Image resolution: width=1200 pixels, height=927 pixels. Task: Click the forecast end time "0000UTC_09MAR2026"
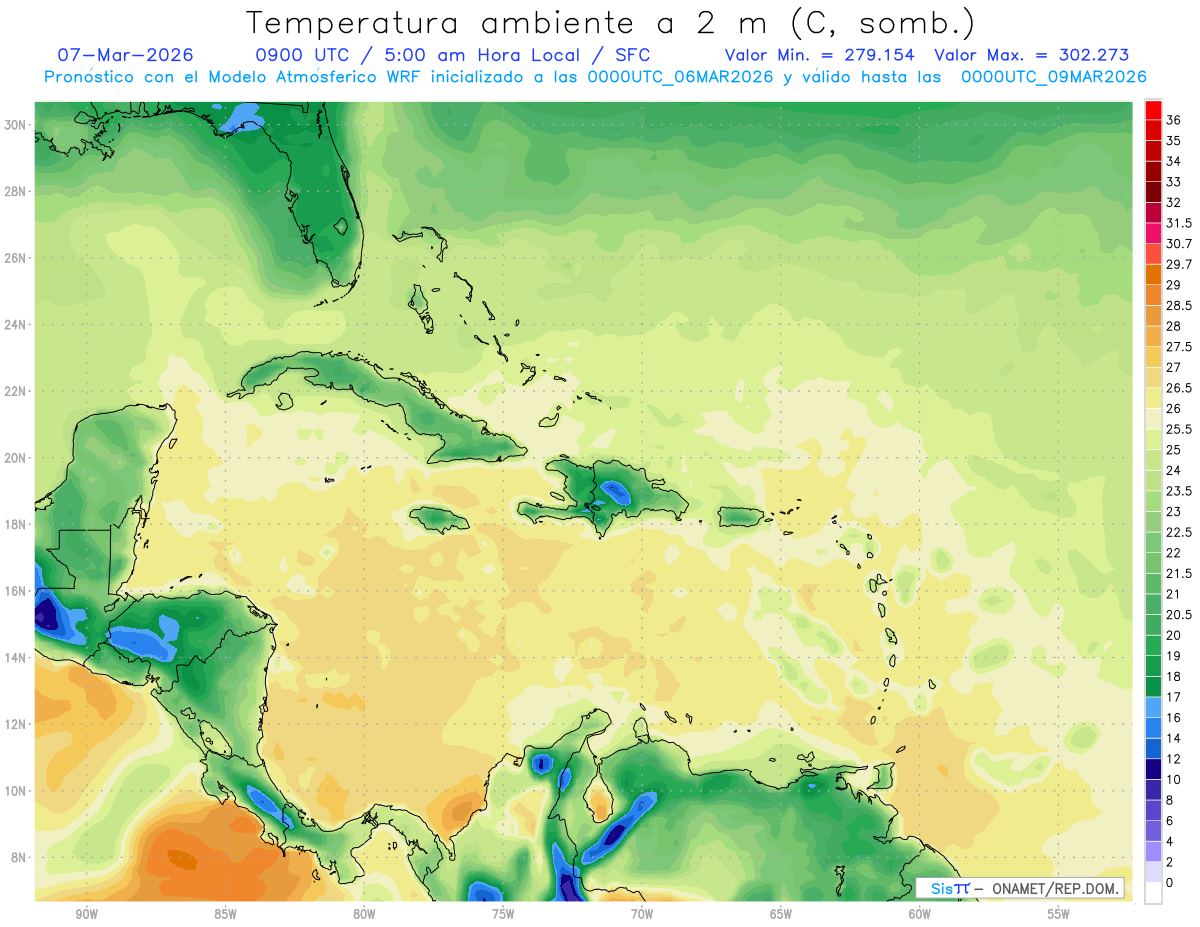(x=1053, y=77)
